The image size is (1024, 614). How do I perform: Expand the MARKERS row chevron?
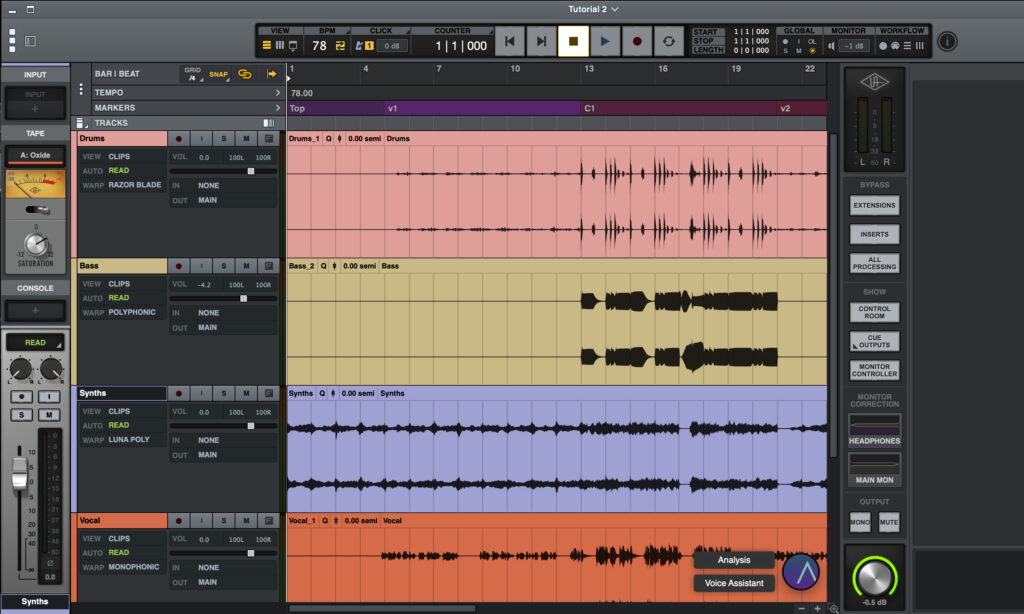tap(278, 108)
